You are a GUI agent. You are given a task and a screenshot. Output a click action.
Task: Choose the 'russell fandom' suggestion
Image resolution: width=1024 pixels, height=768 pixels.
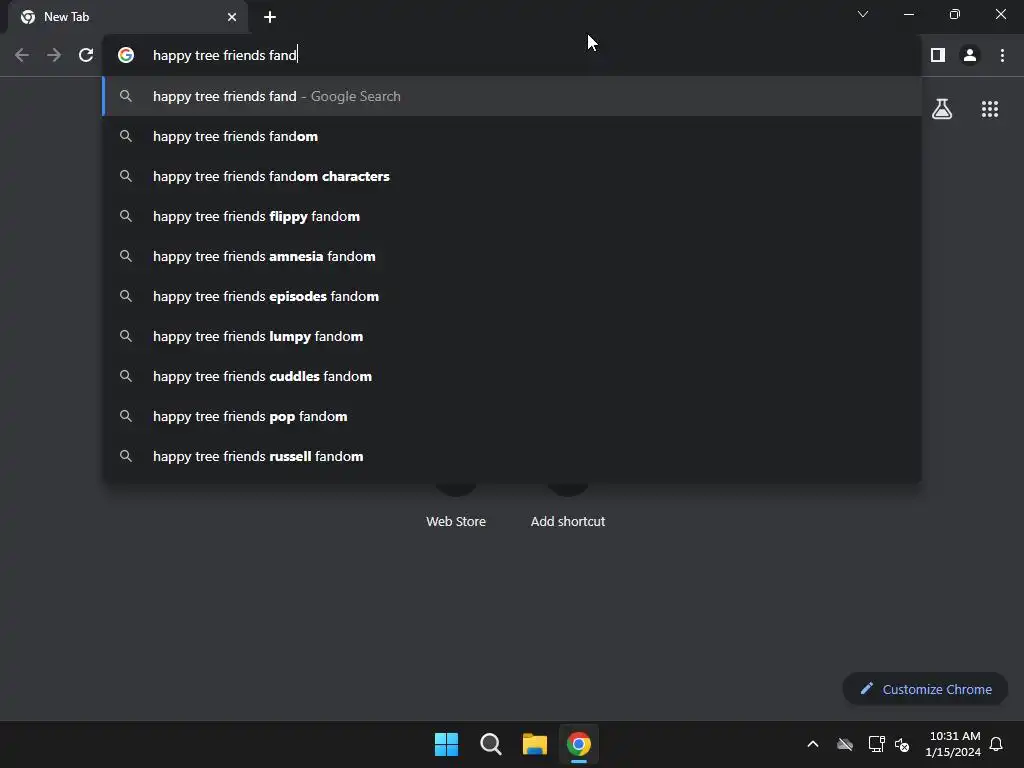click(x=513, y=456)
